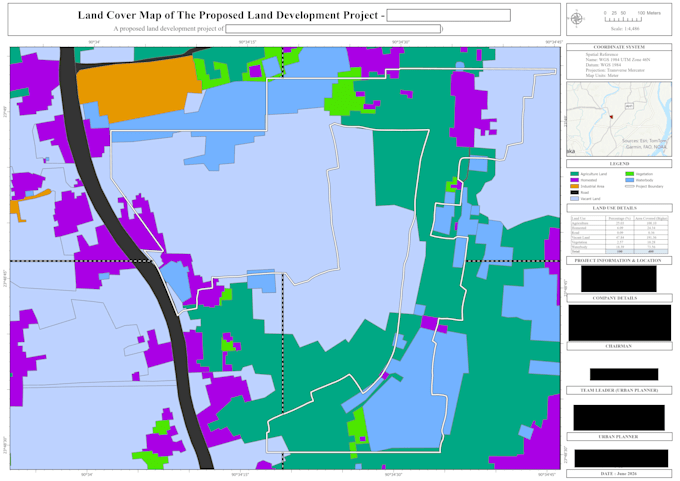
Task: Click the URBAN PLANNER heading
Action: pos(618,436)
